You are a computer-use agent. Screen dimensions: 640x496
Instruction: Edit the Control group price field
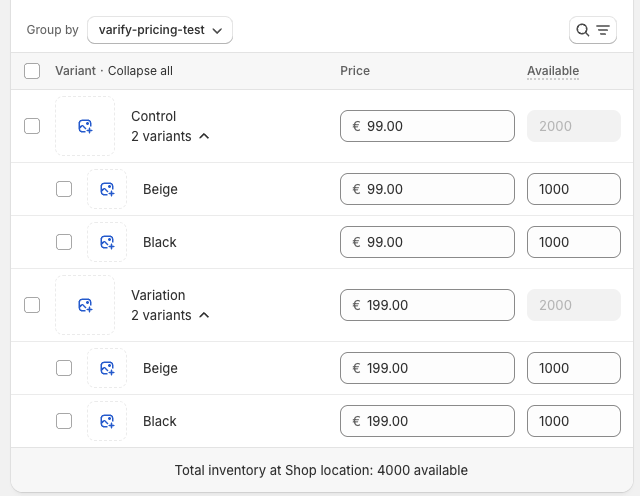[x=427, y=126]
